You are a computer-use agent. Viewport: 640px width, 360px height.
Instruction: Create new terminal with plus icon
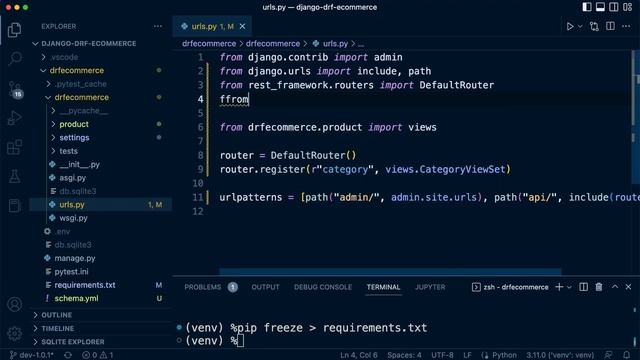(x=559, y=287)
